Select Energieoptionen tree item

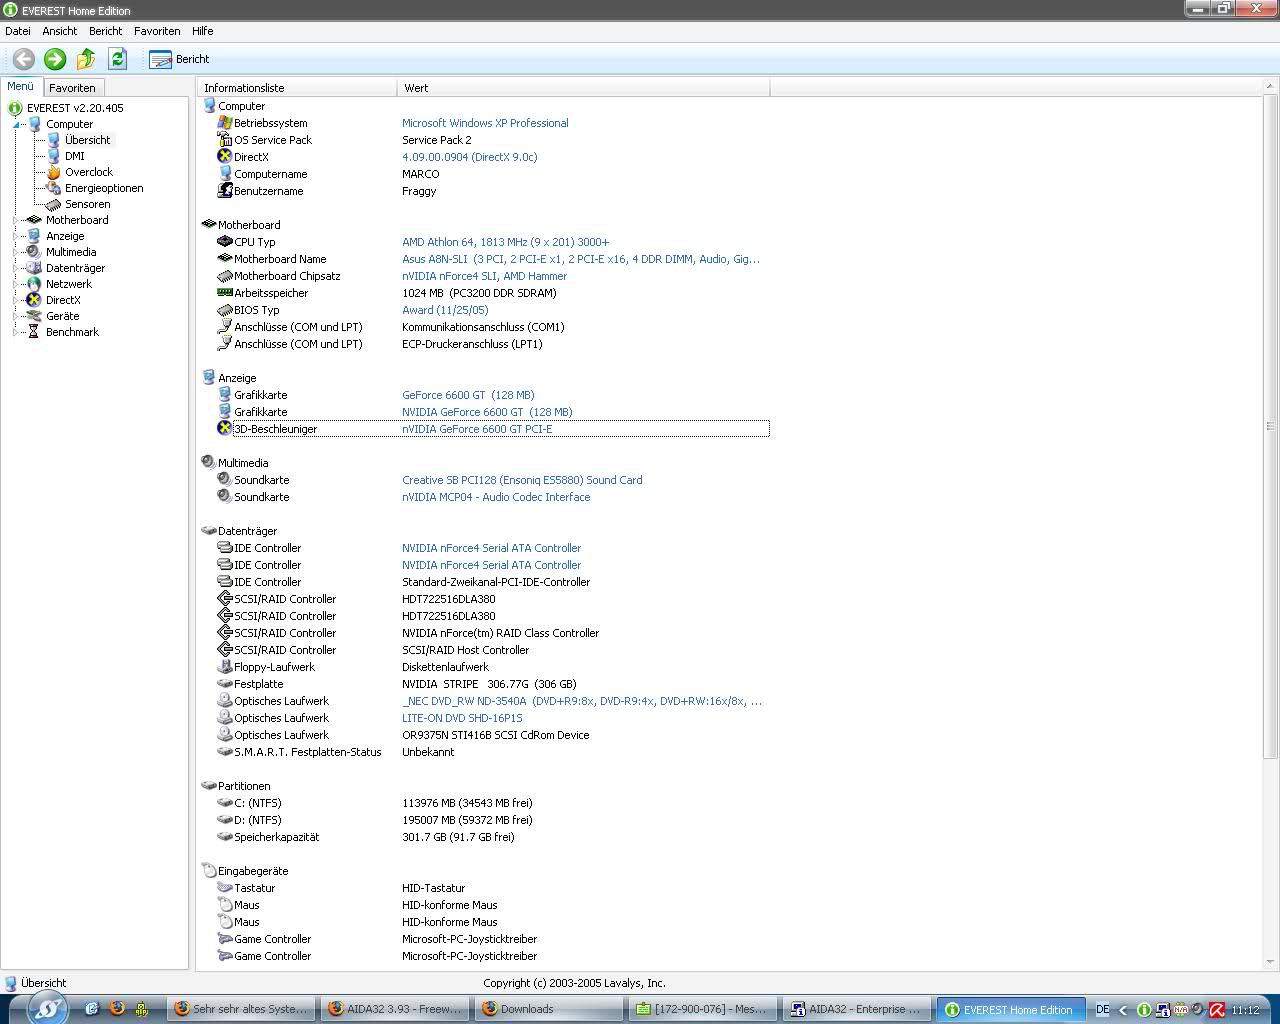pos(104,188)
